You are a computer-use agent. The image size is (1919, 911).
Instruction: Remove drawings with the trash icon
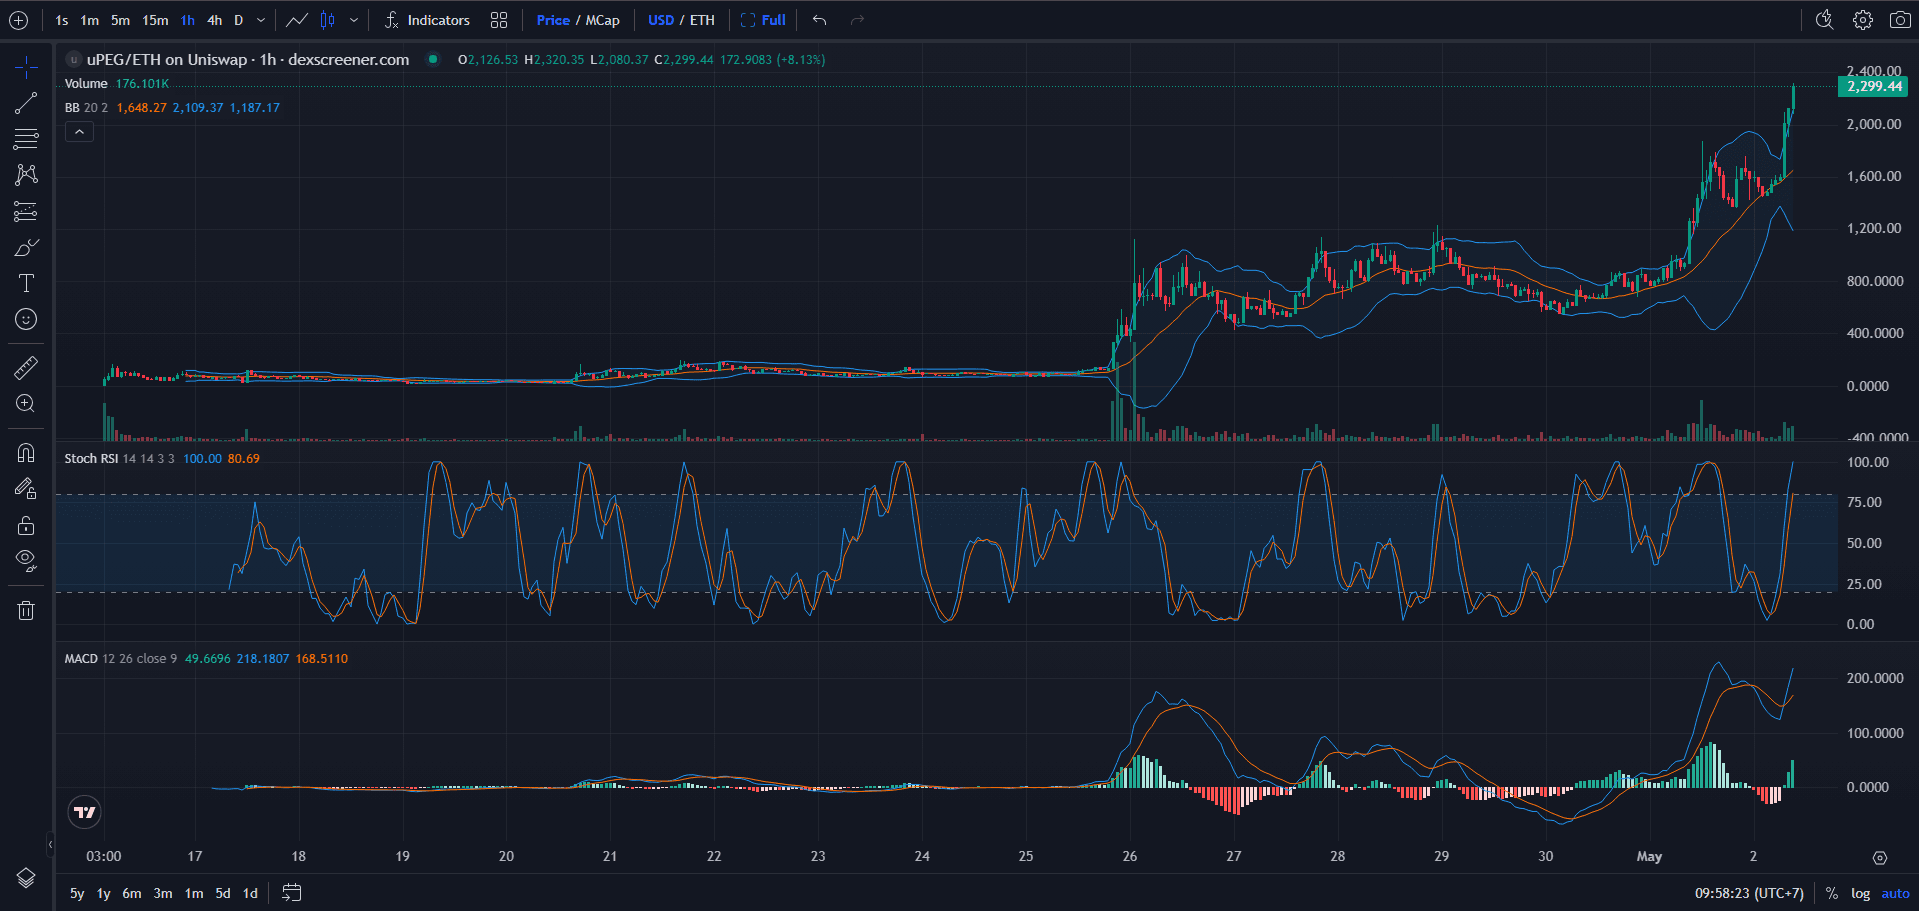pos(26,610)
